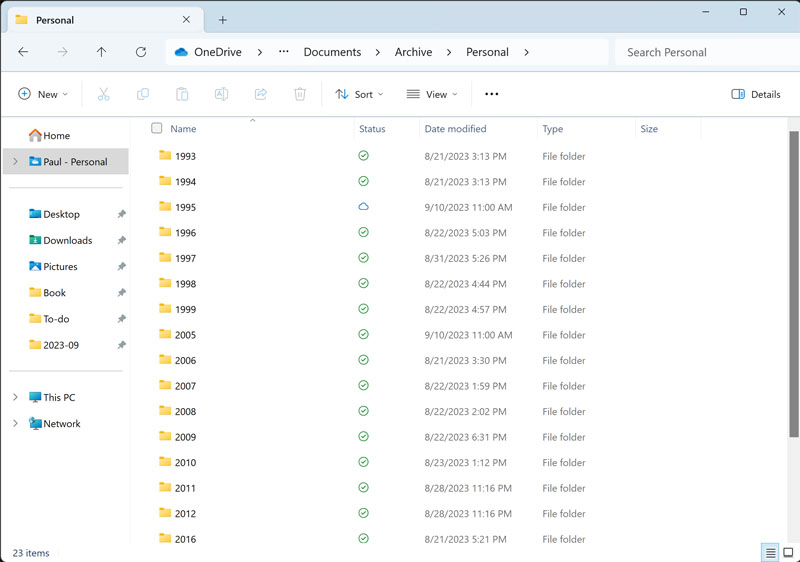Screen dimensions: 800x562
Task: Open the Sort dropdown menu
Action: pyautogui.click(x=359, y=94)
